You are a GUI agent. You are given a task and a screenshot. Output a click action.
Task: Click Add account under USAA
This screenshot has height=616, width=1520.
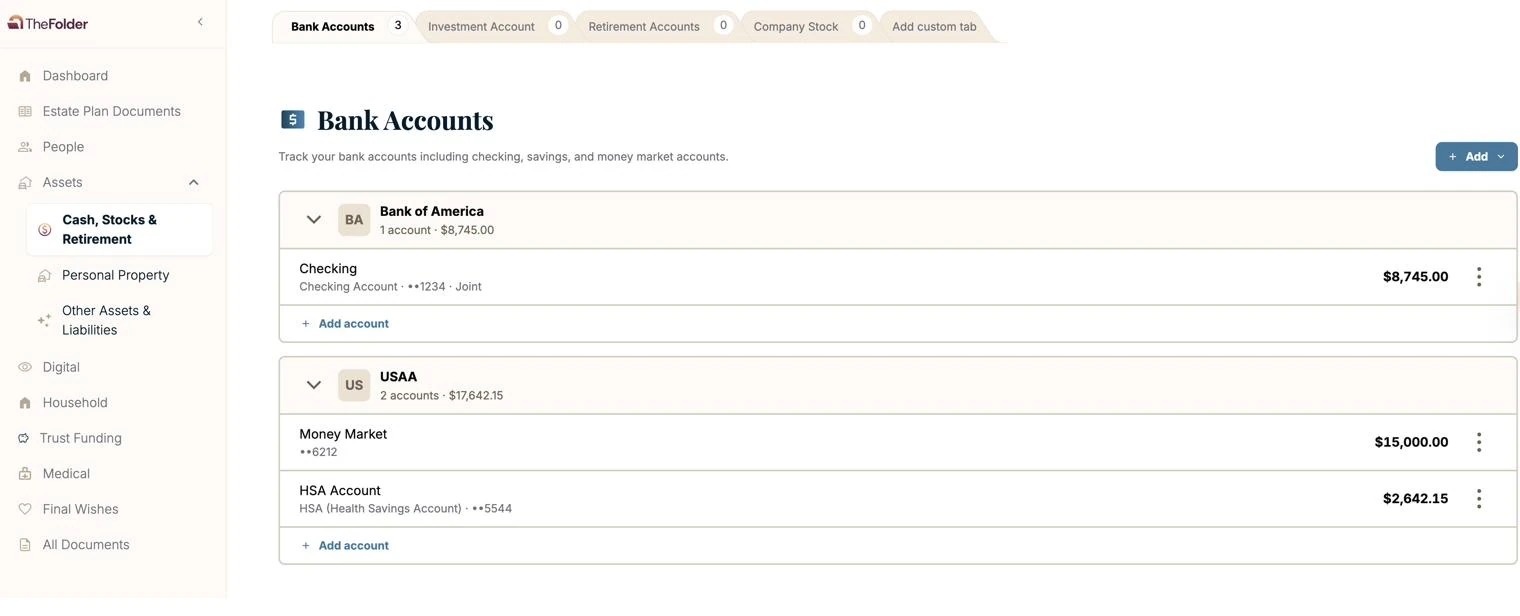tap(345, 546)
